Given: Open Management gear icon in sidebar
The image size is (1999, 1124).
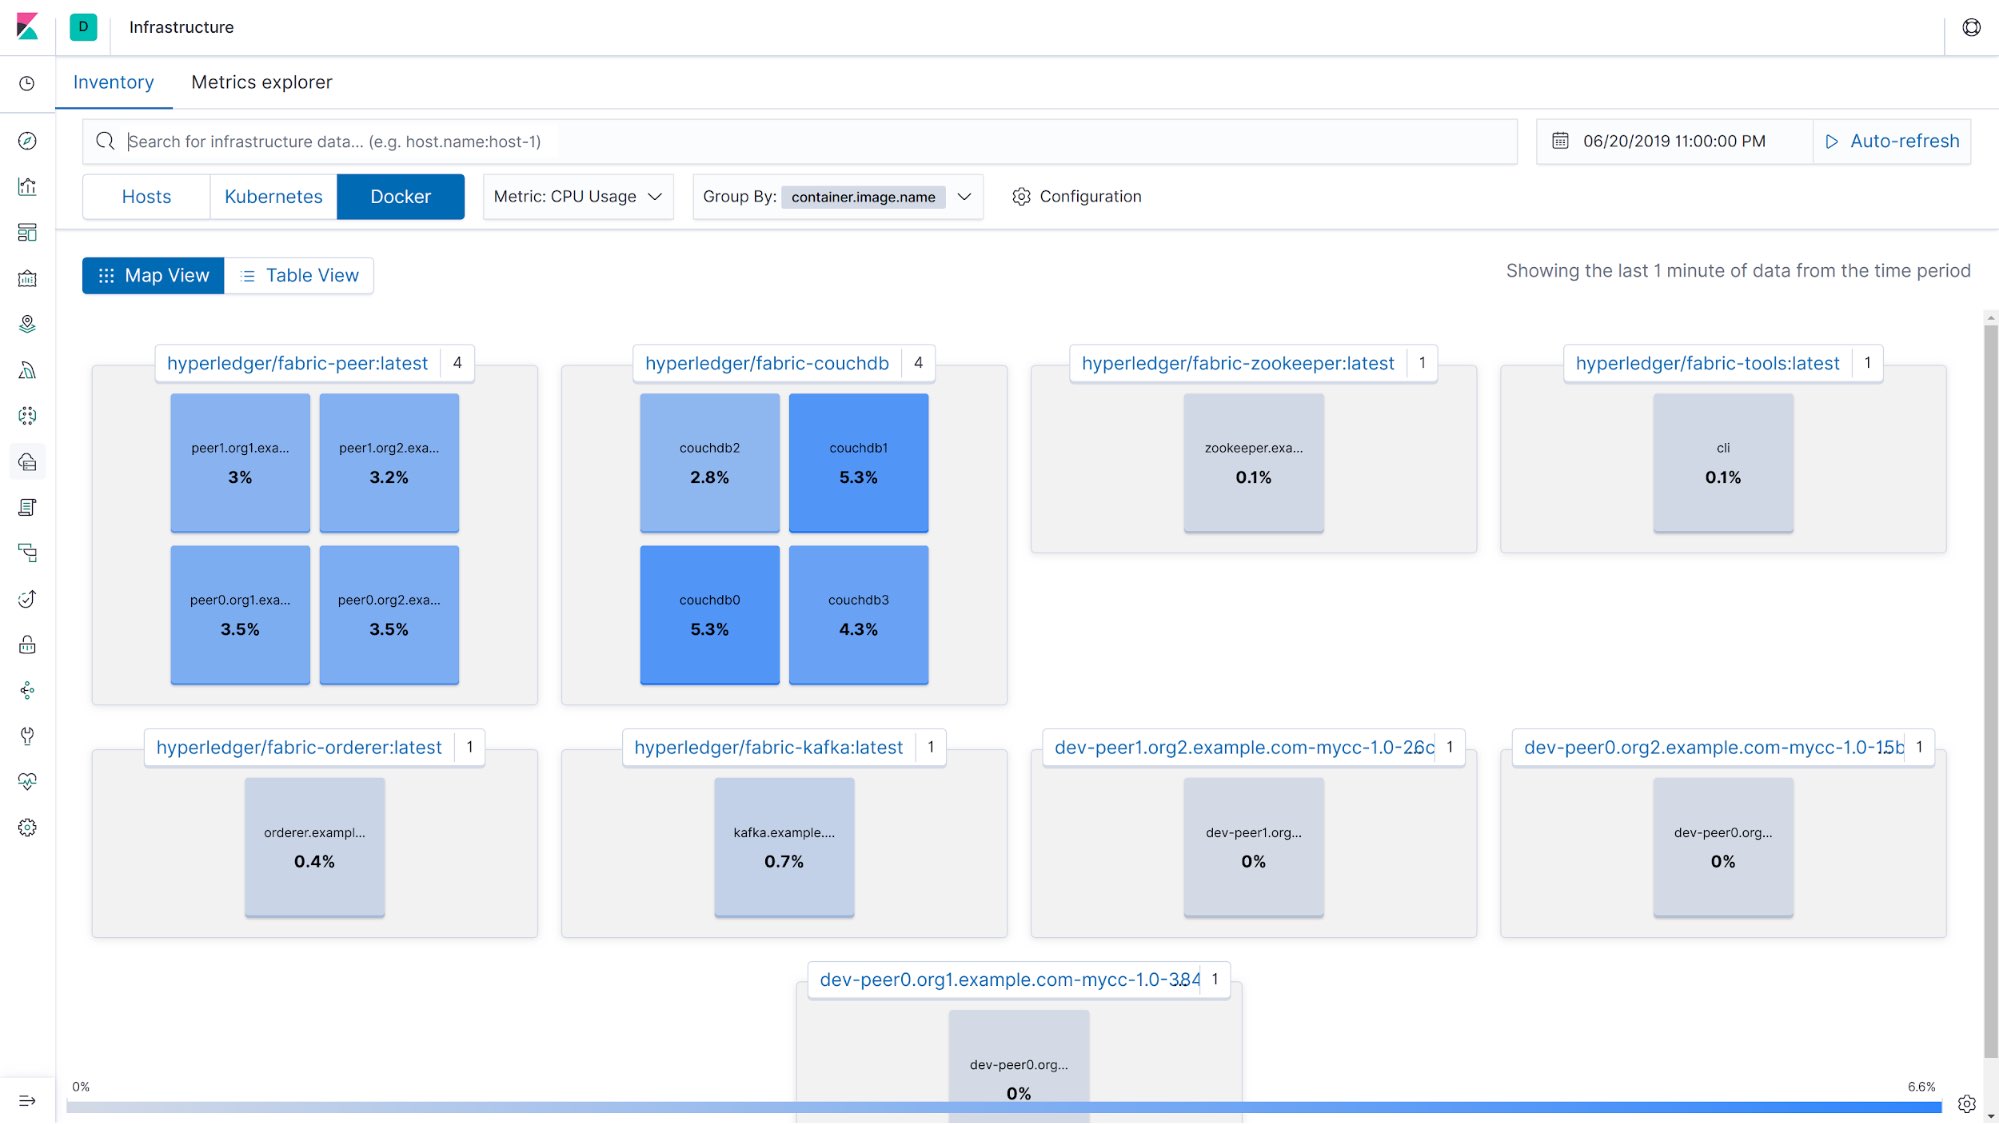Looking at the screenshot, I should (x=27, y=828).
